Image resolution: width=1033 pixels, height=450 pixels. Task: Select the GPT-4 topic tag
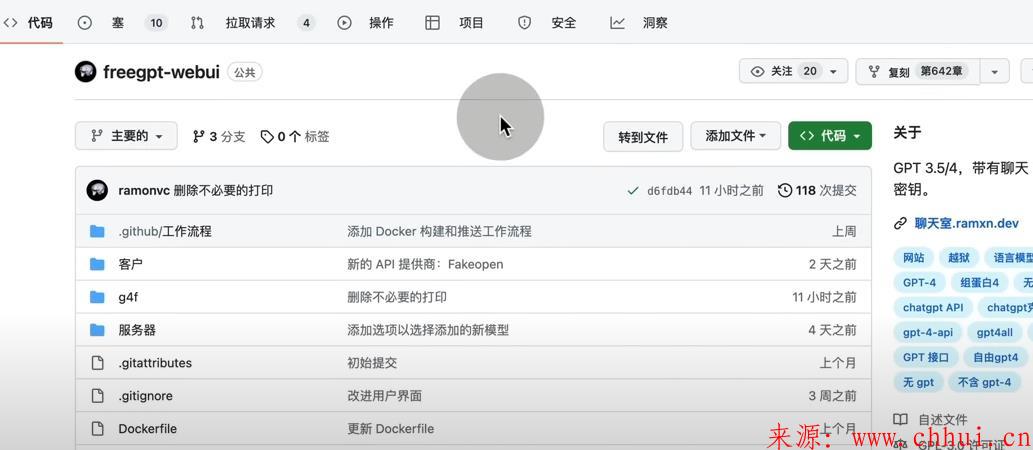tap(920, 283)
